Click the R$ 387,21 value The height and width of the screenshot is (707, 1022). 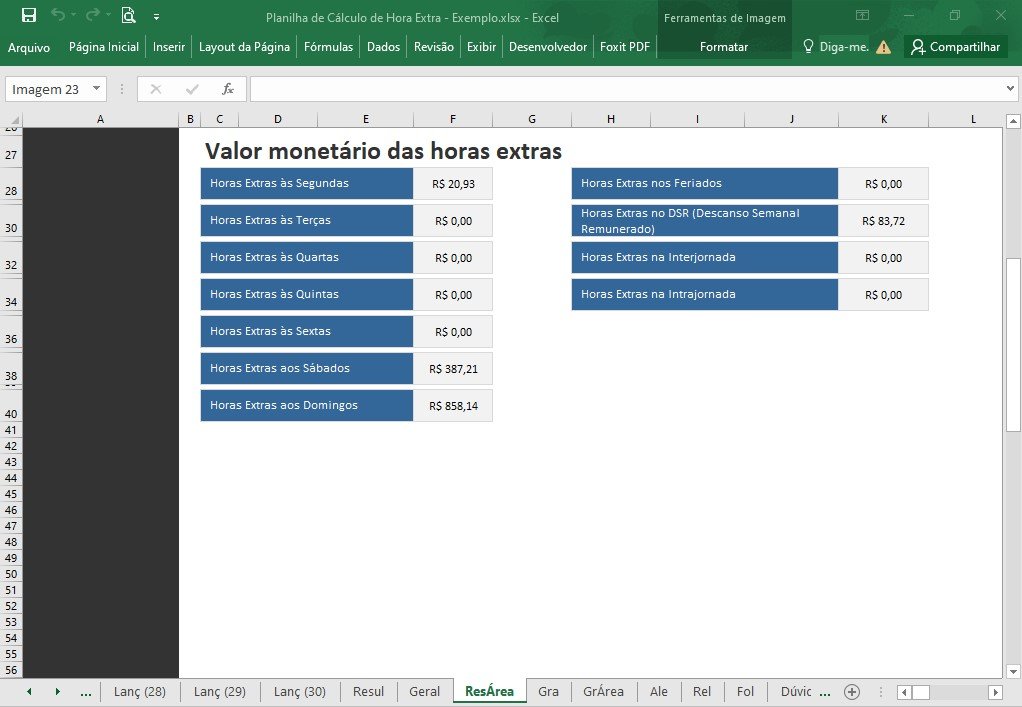(453, 369)
